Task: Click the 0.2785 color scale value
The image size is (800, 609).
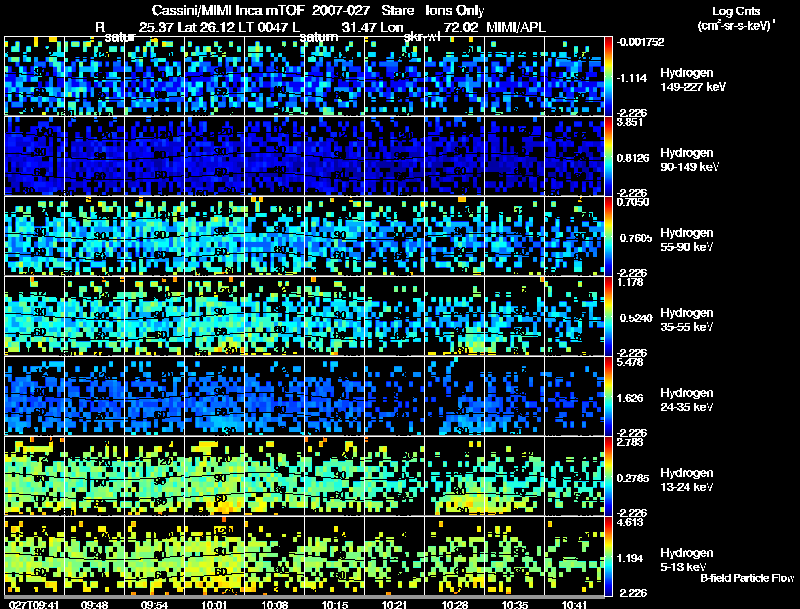Action: (x=633, y=478)
